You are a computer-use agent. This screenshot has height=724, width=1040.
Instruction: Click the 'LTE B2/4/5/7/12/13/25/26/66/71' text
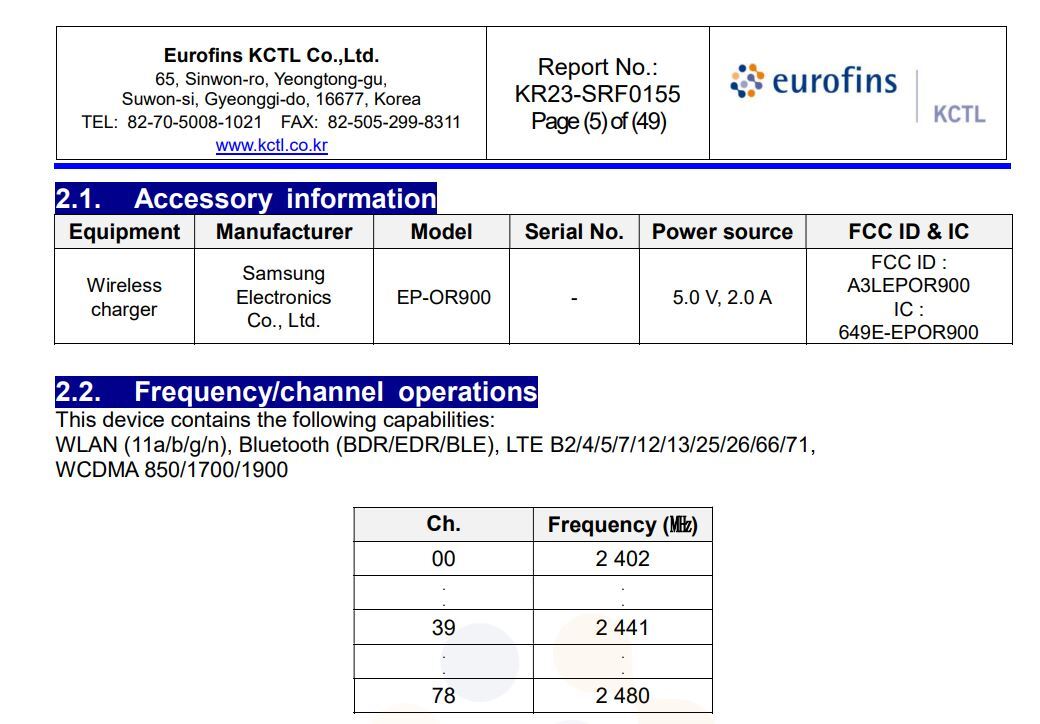[x=658, y=444]
